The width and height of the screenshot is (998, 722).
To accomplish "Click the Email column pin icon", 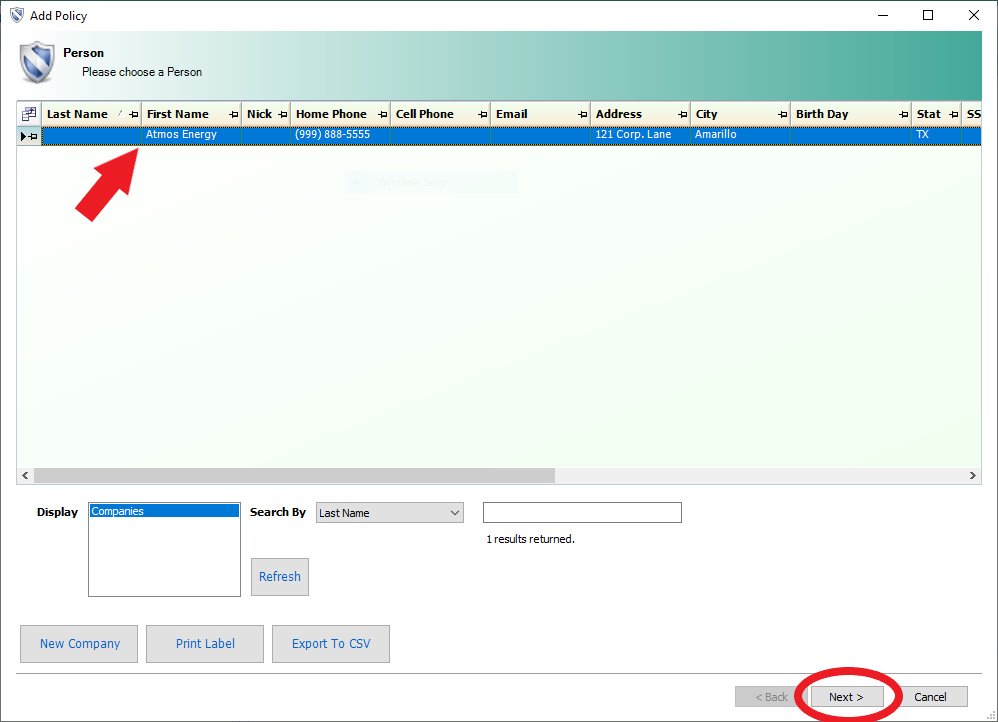I will click(583, 114).
